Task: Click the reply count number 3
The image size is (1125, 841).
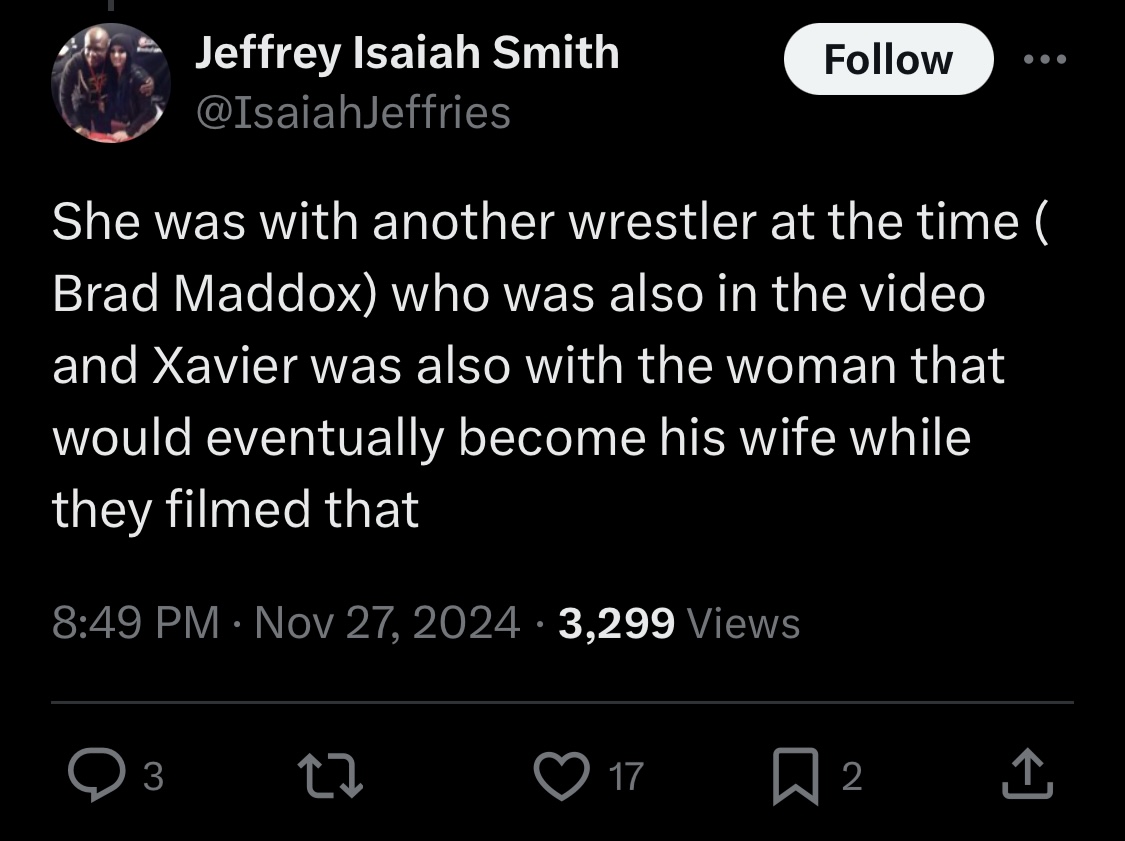Action: (x=152, y=777)
